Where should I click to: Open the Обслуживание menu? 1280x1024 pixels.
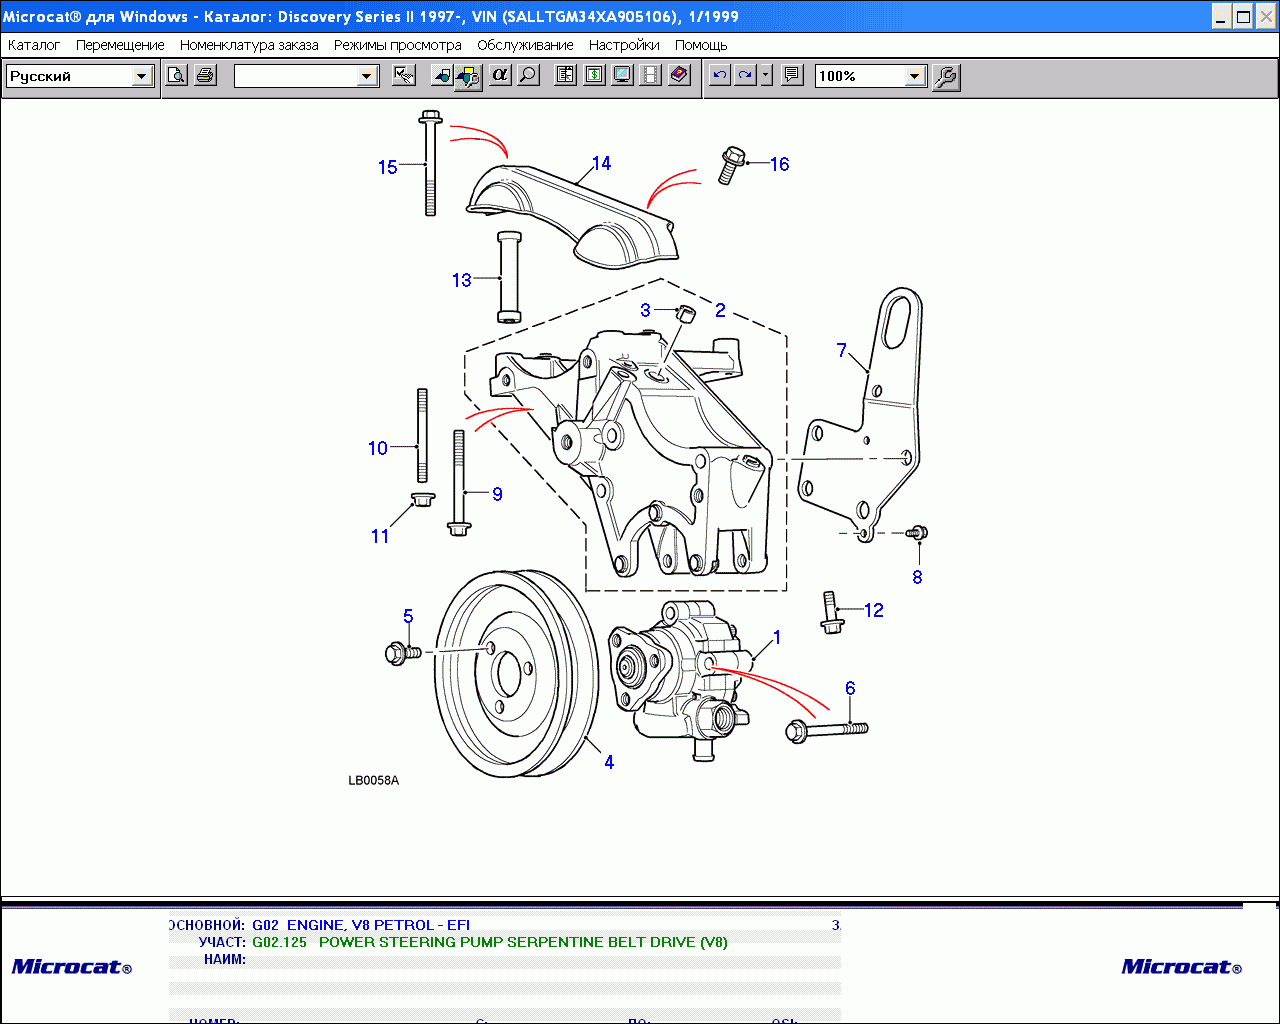525,45
